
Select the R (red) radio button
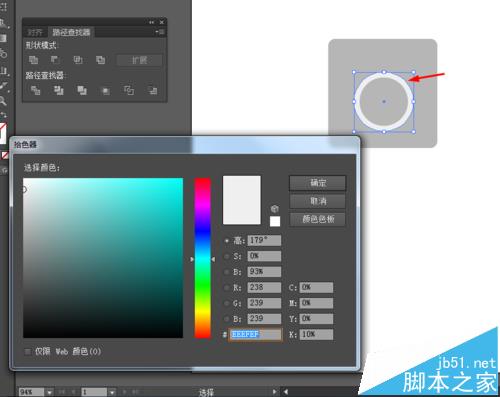point(227,287)
